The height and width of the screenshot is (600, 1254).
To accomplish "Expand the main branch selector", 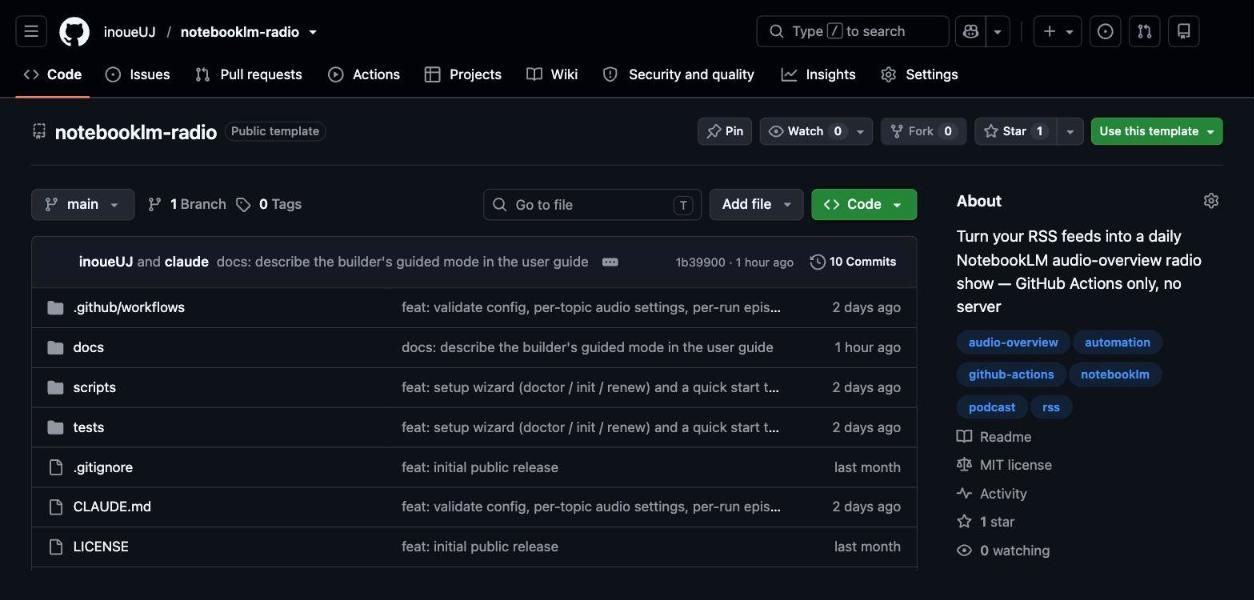I will pyautogui.click(x=83, y=204).
